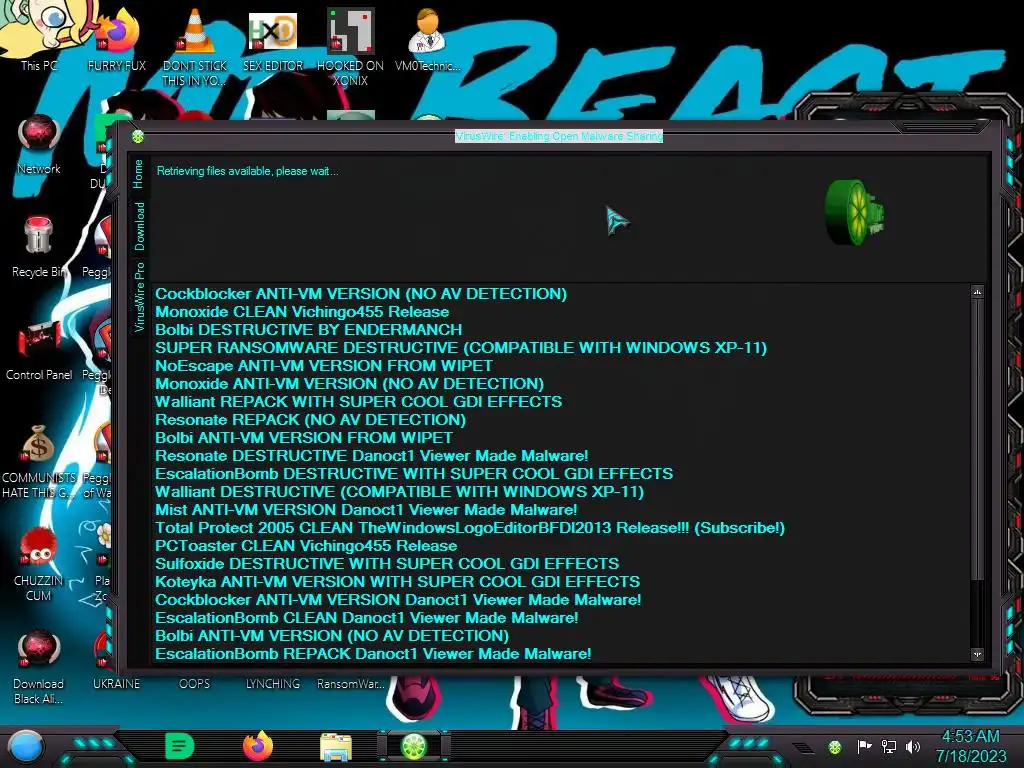Viewport: 1024px width, 768px height.
Task: Select Resonate REPACK (NO AV DETECTION) entry
Action: (x=310, y=419)
